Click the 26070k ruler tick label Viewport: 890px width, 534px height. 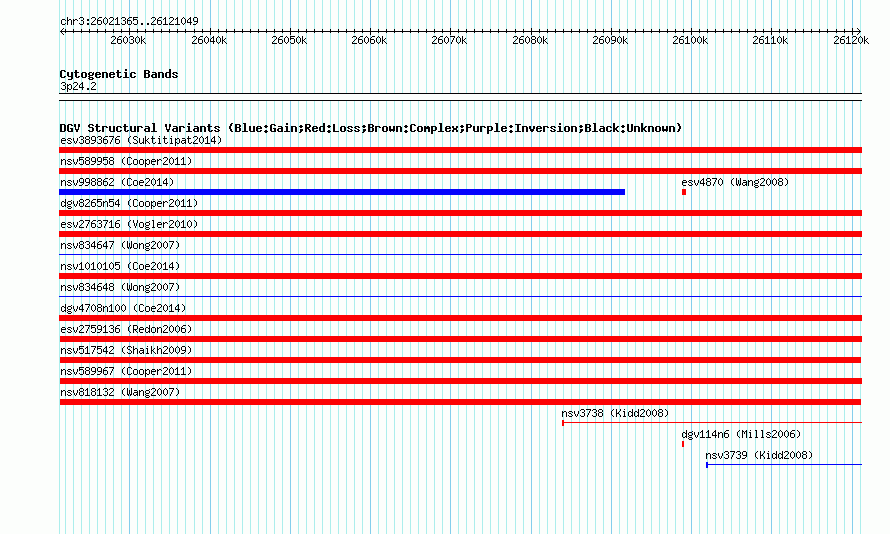pos(449,40)
